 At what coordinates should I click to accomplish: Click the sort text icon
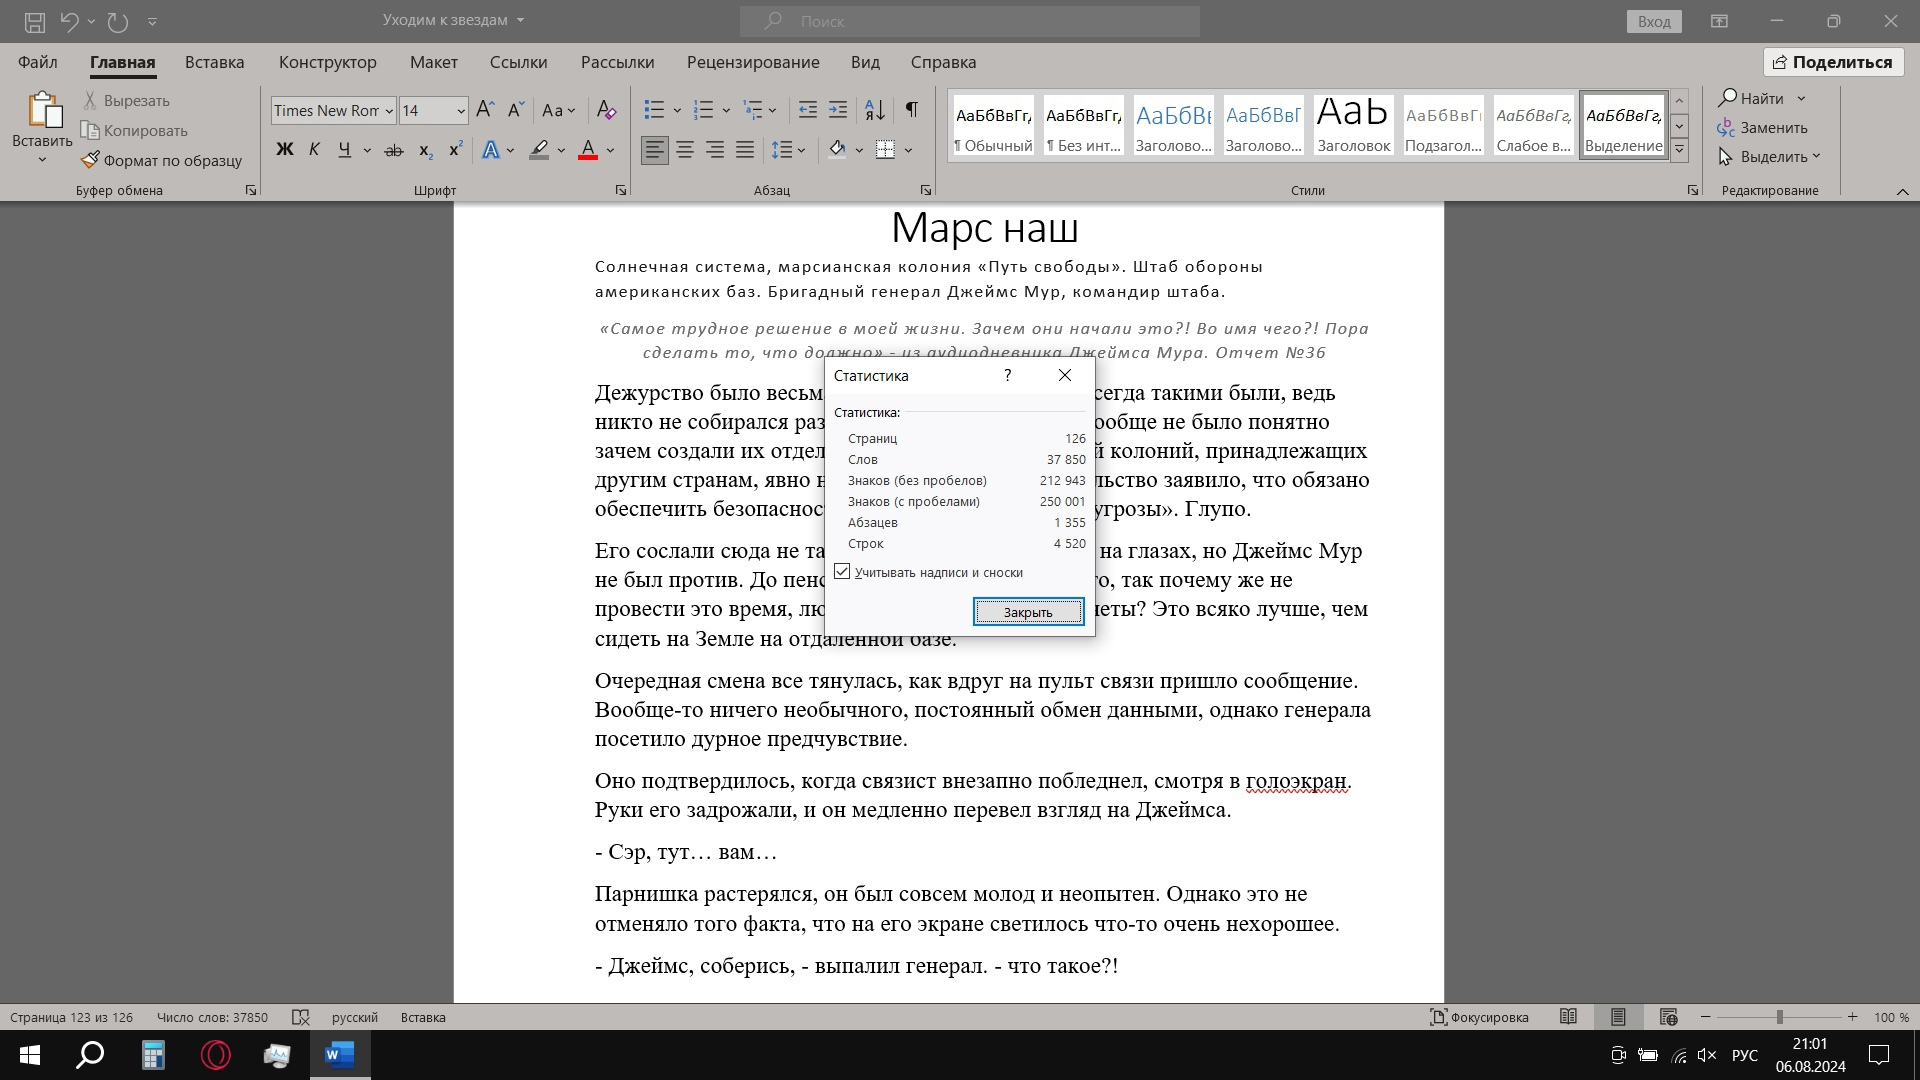[x=874, y=110]
